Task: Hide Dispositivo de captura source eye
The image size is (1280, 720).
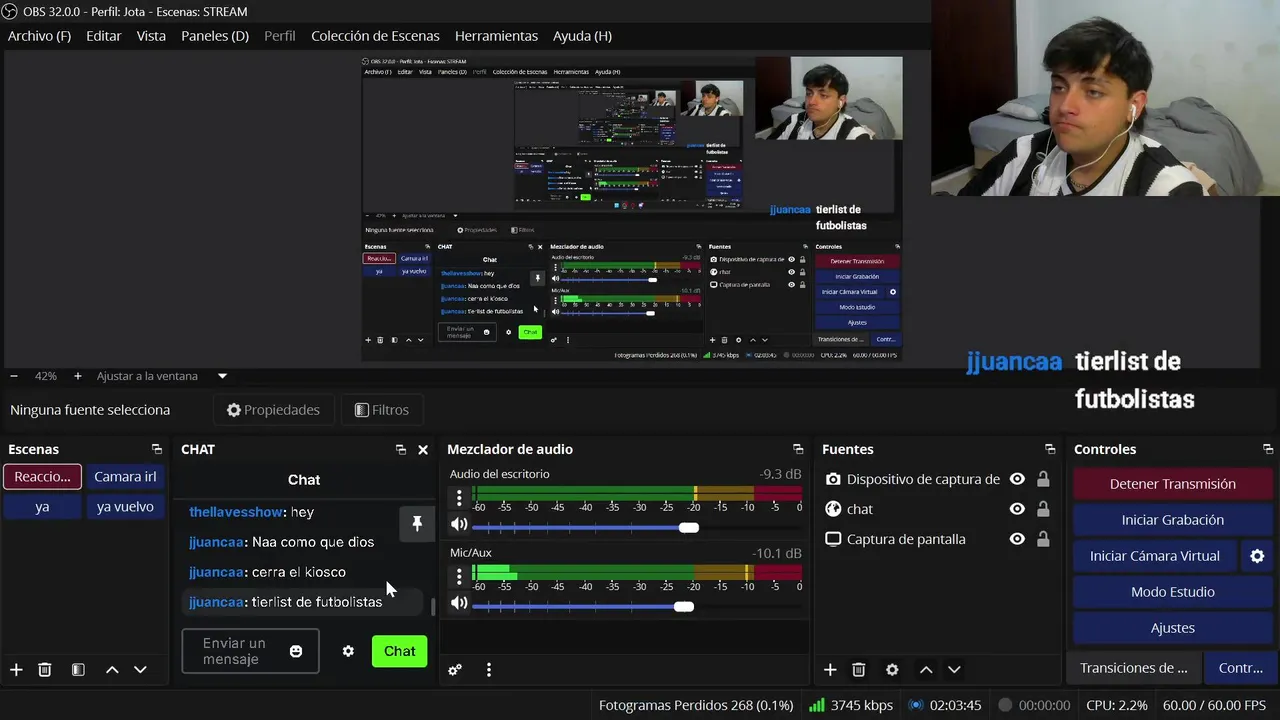Action: (1017, 479)
